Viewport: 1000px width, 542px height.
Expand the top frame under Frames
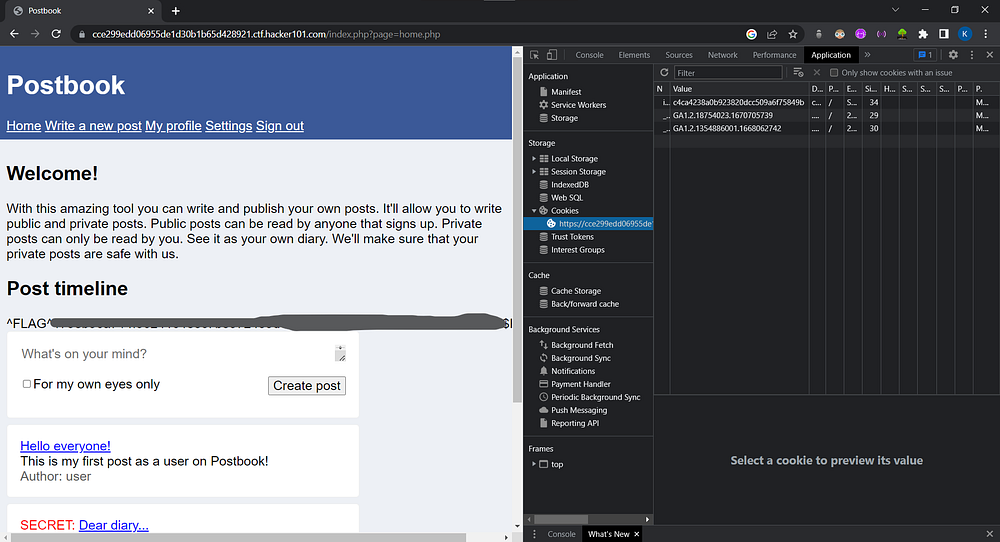(x=534, y=465)
